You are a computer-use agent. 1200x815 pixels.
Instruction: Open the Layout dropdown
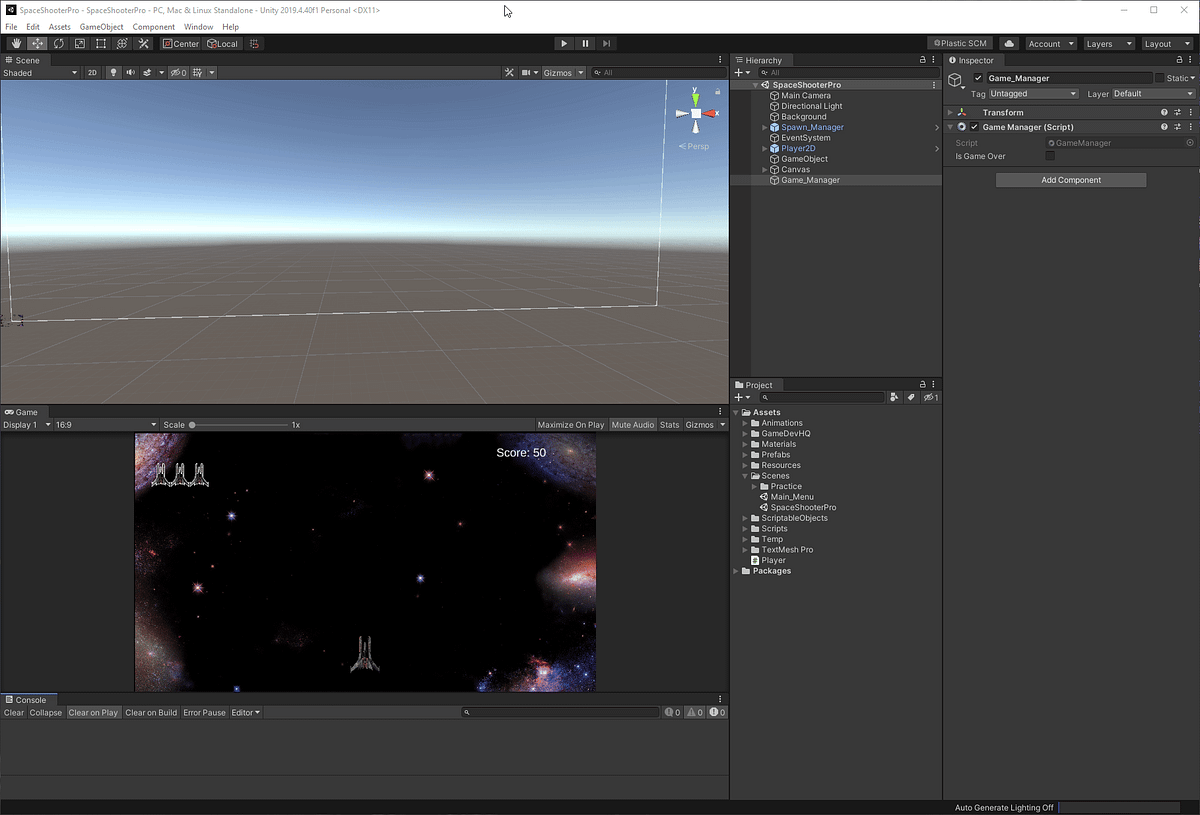1166,43
